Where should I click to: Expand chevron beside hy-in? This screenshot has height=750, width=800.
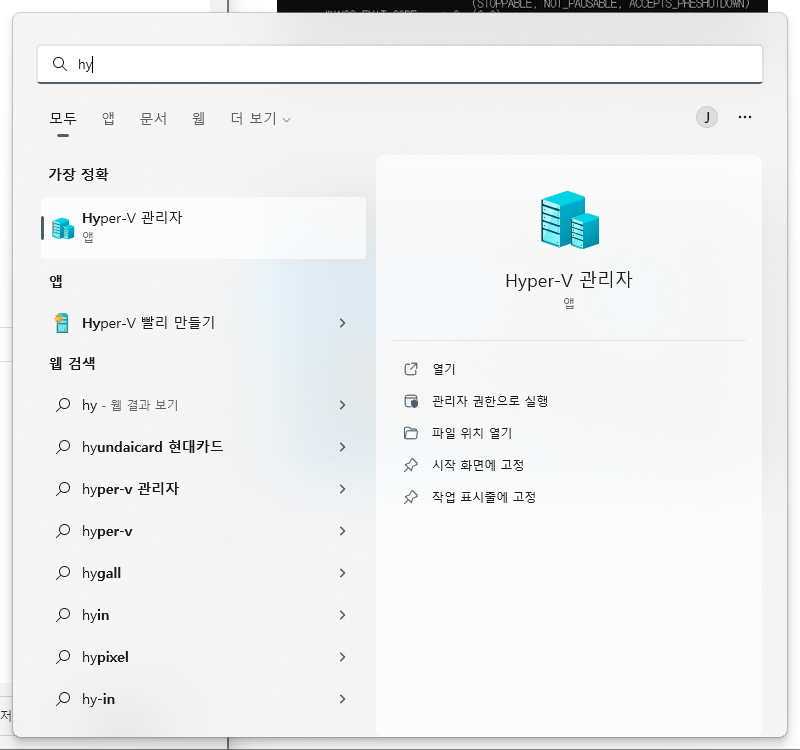coord(342,699)
